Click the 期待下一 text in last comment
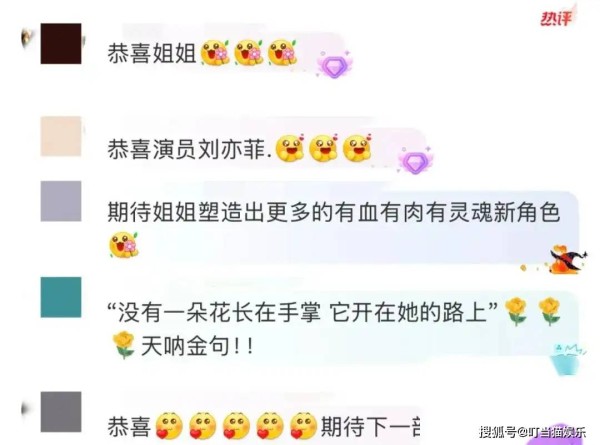Image resolution: width=600 pixels, height=445 pixels. pyautogui.click(x=370, y=426)
